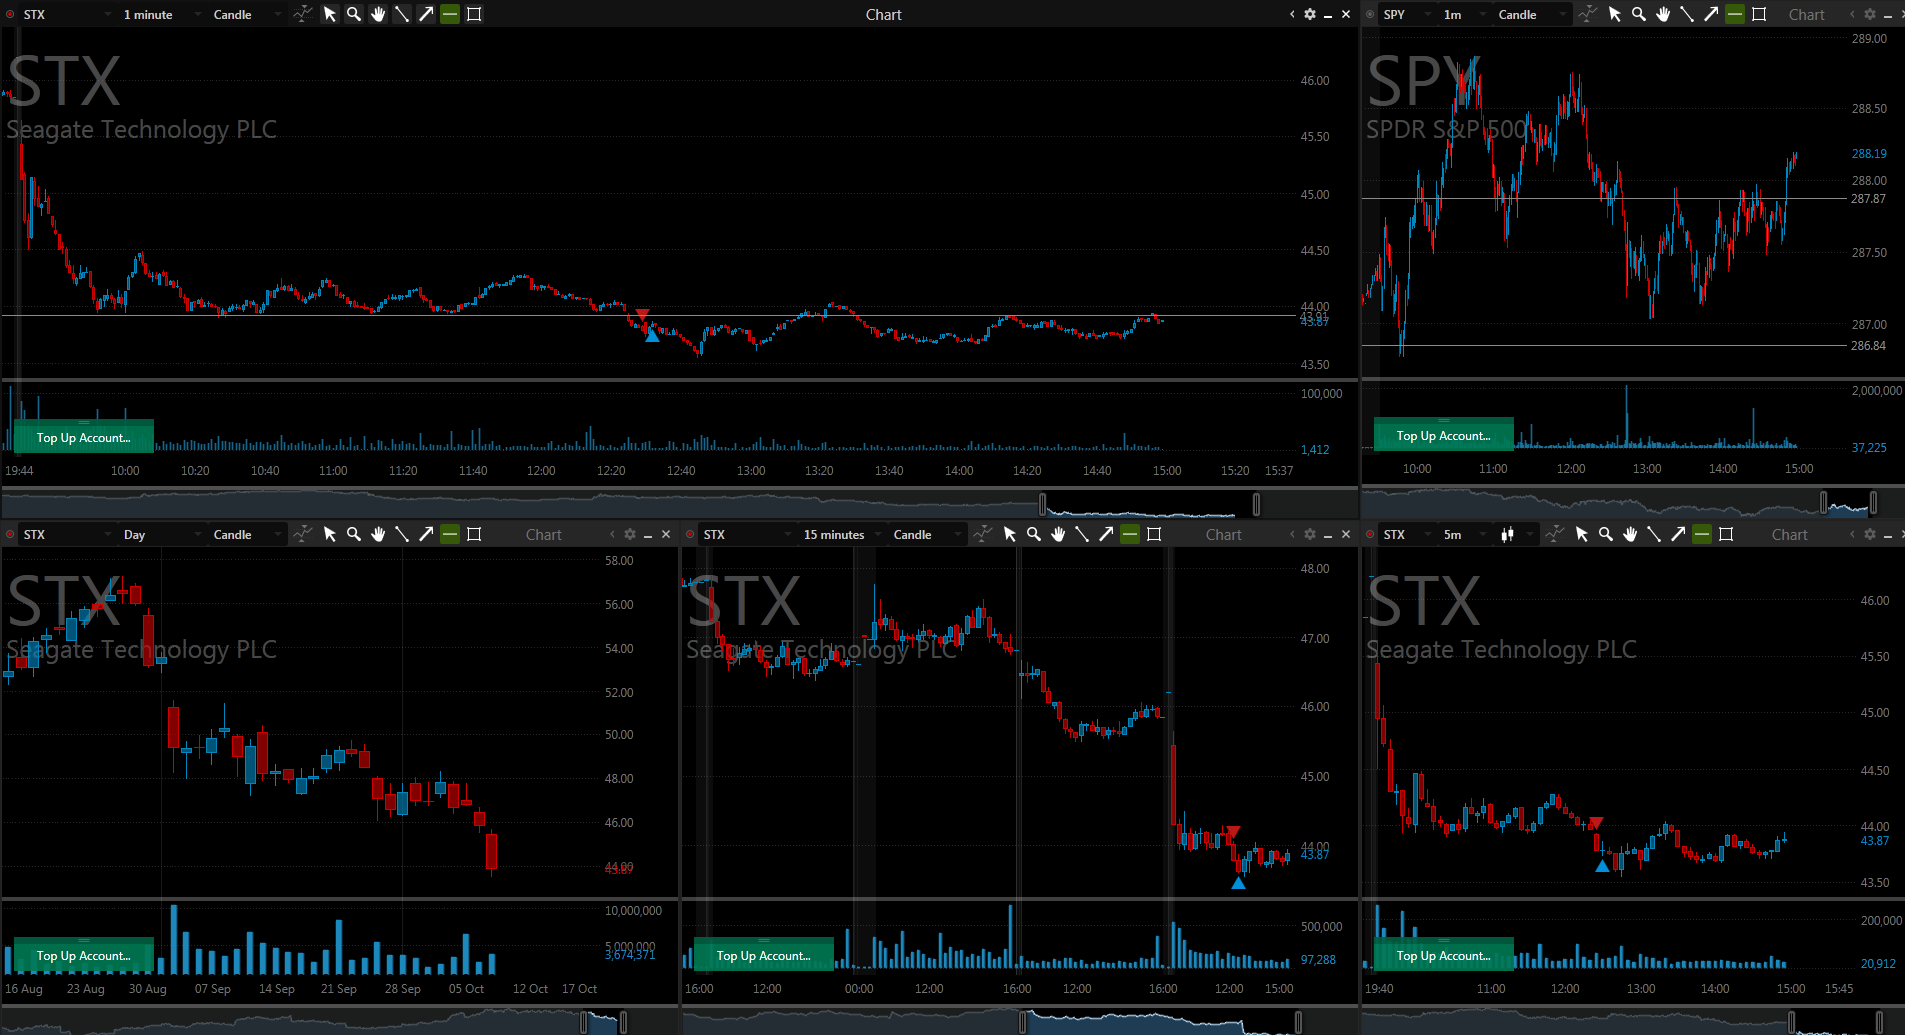This screenshot has height=1035, width=1905.
Task: Activate magnifier tool in SPY chart toolbar
Action: coord(1639,14)
